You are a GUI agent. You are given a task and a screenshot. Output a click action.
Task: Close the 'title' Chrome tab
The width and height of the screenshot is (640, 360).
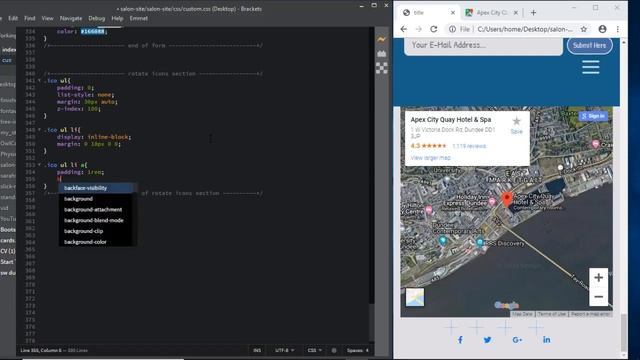[453, 13]
